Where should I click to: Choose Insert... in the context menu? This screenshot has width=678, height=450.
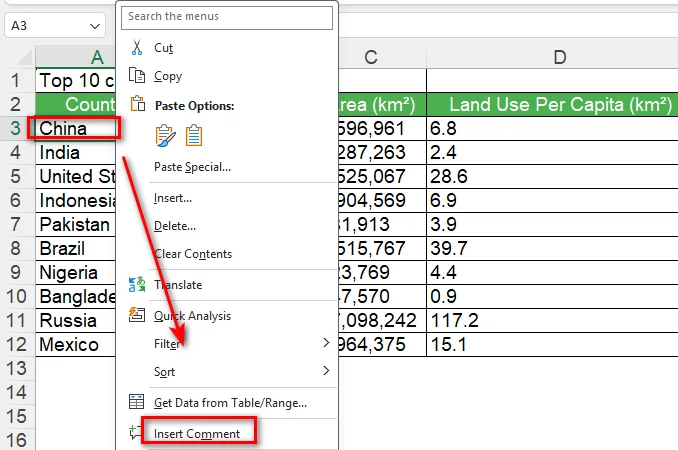tap(173, 198)
